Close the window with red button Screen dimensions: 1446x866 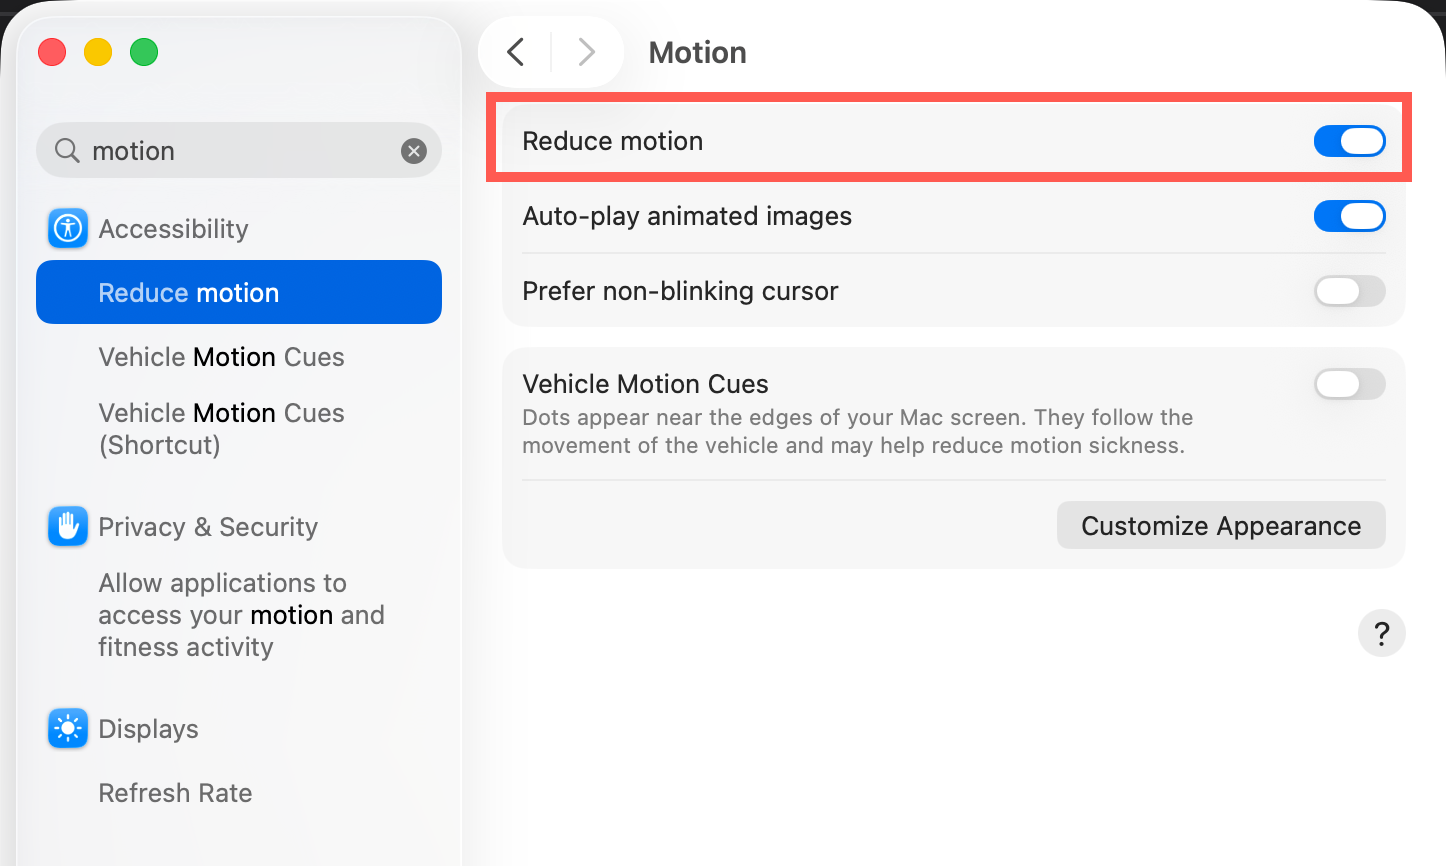[x=52, y=52]
